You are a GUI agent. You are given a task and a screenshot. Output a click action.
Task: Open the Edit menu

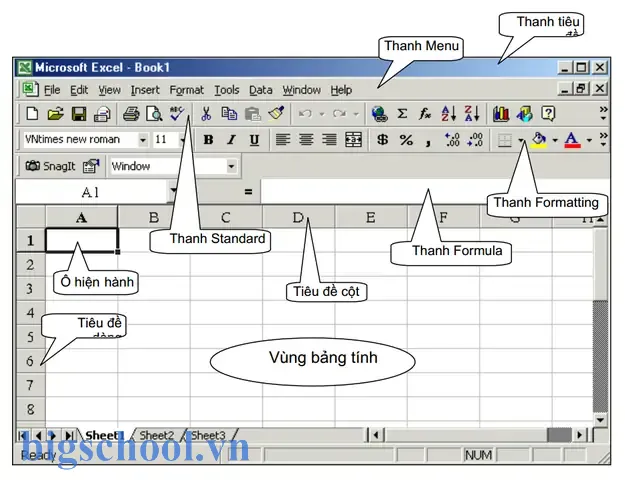[79, 90]
